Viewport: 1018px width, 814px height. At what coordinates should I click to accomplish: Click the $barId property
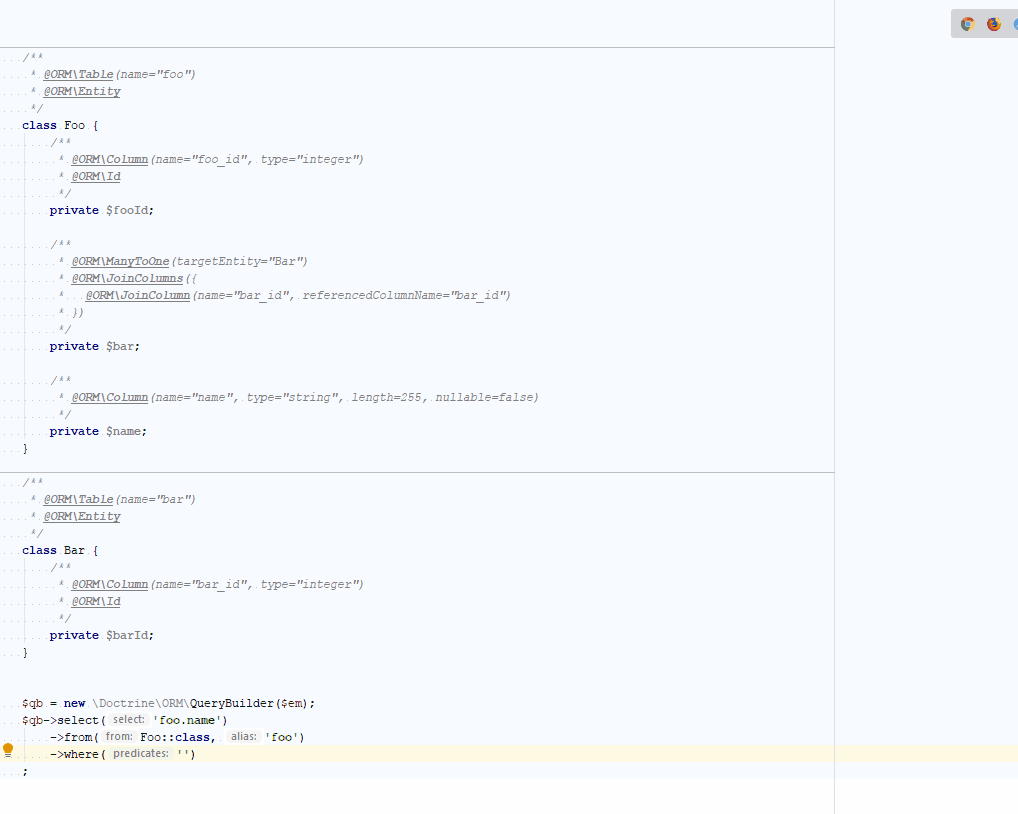128,635
